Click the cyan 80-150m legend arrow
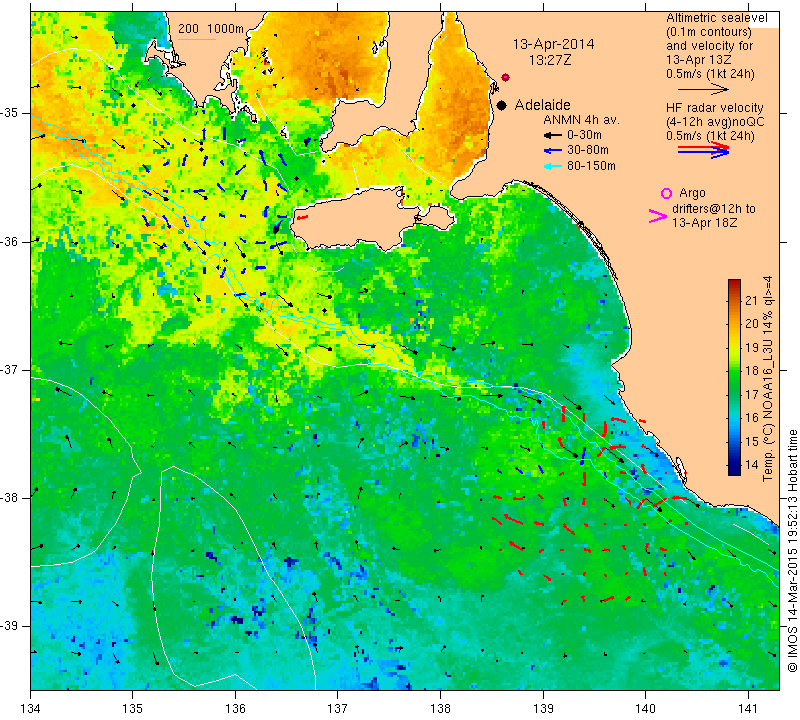This screenshot has width=800, height=720. click(x=552, y=166)
